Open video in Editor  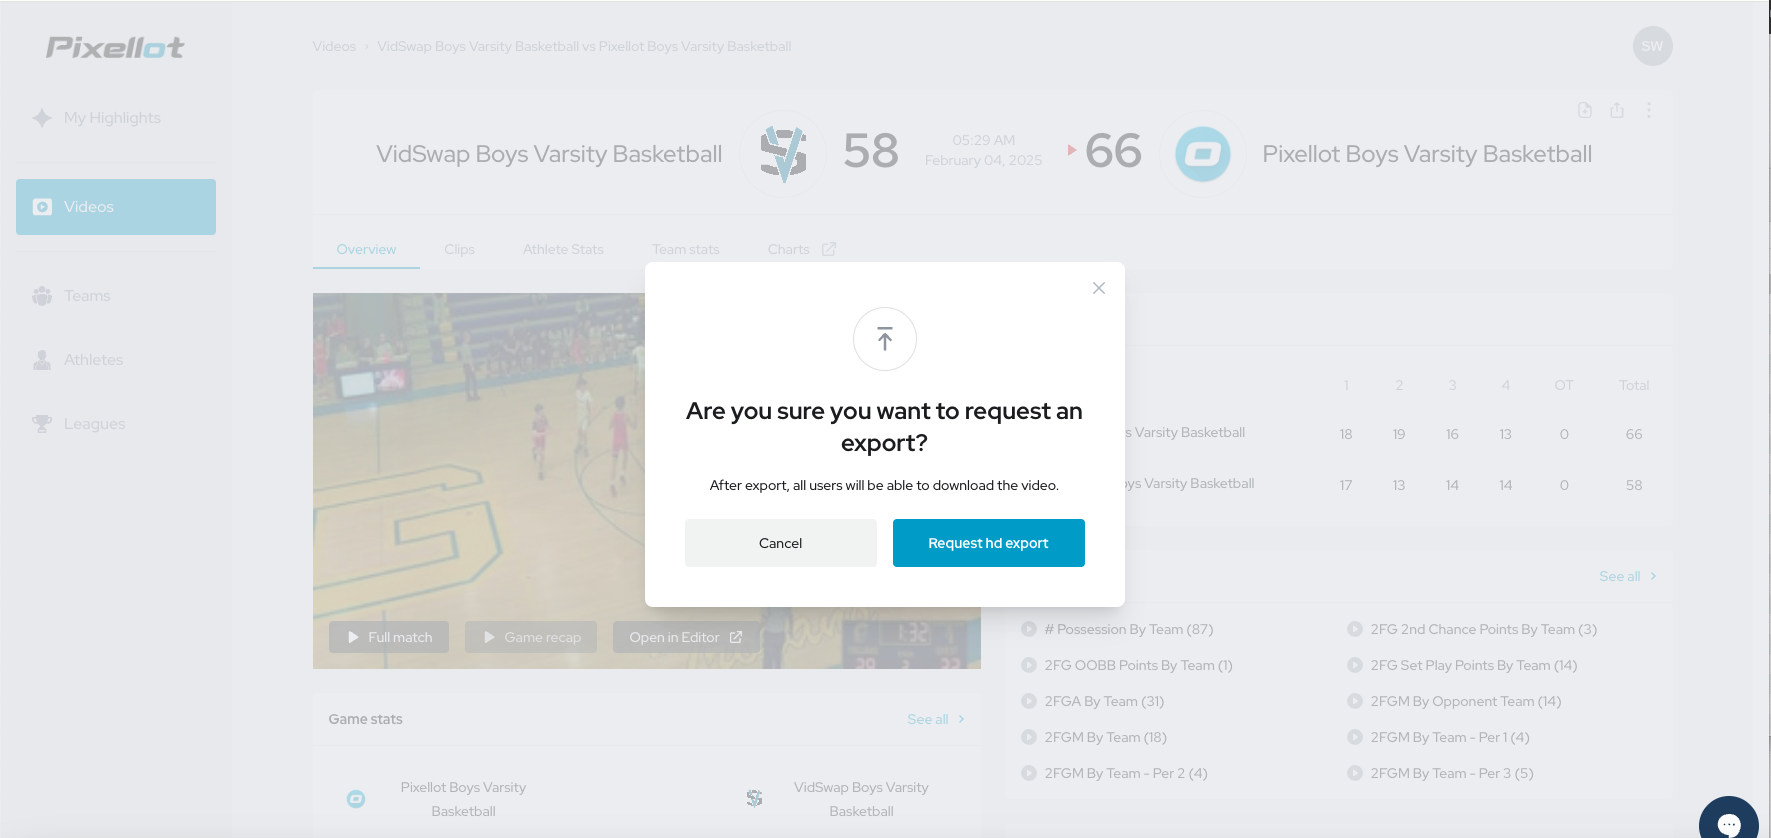[x=685, y=637]
